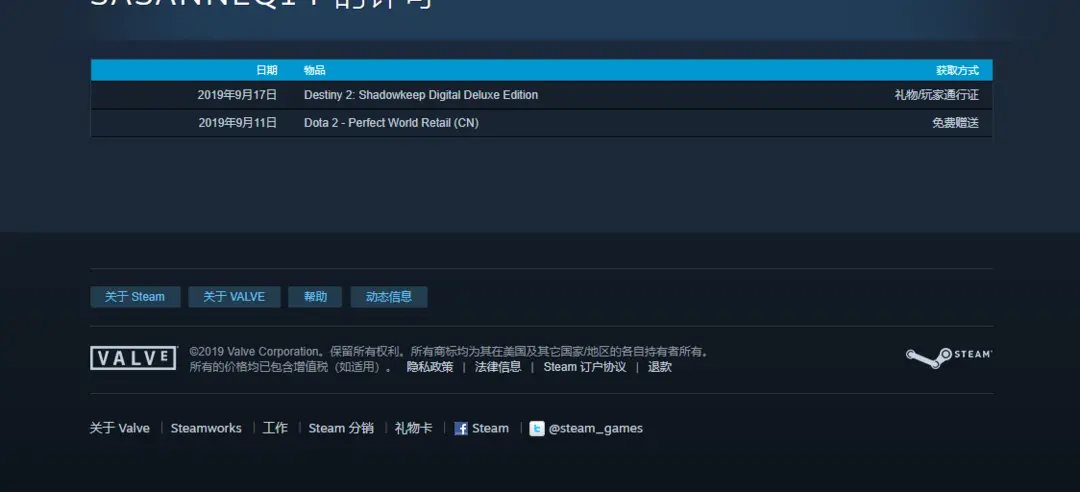Image resolution: width=1080 pixels, height=492 pixels.
Task: Click the 日期 column header
Action: [x=267, y=70]
